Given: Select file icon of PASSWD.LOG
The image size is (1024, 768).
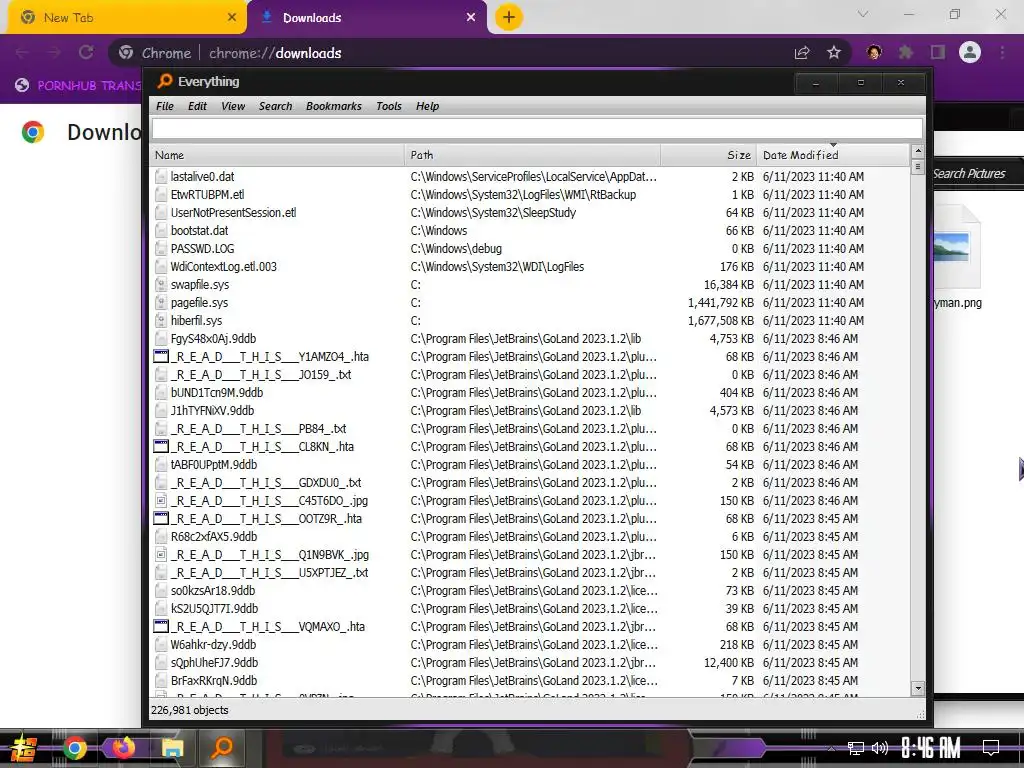Looking at the screenshot, I should (x=161, y=249).
